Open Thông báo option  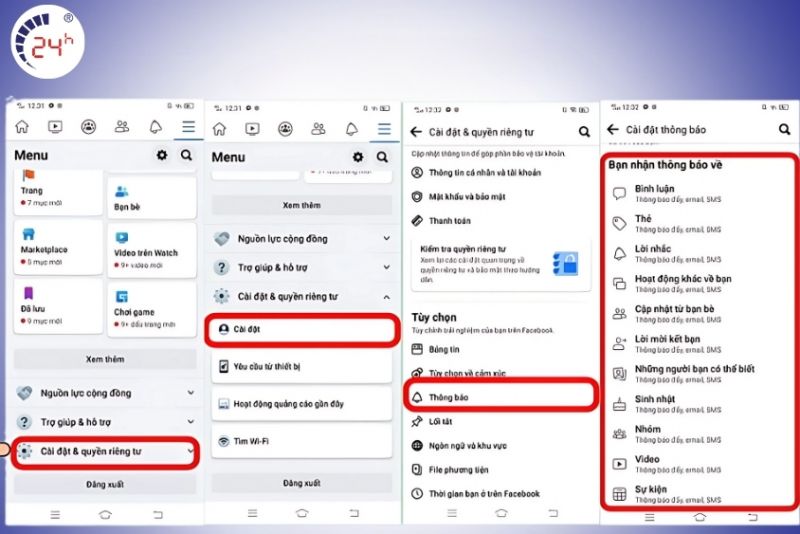tap(500, 397)
